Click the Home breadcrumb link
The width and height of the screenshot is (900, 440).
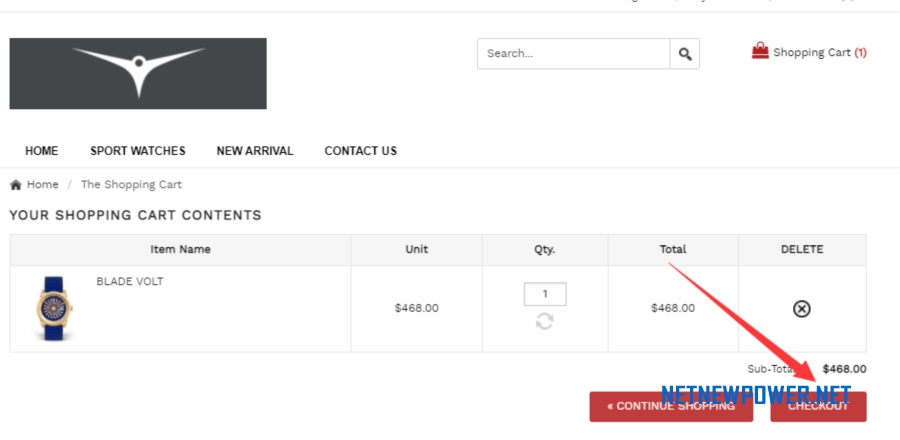(42, 185)
